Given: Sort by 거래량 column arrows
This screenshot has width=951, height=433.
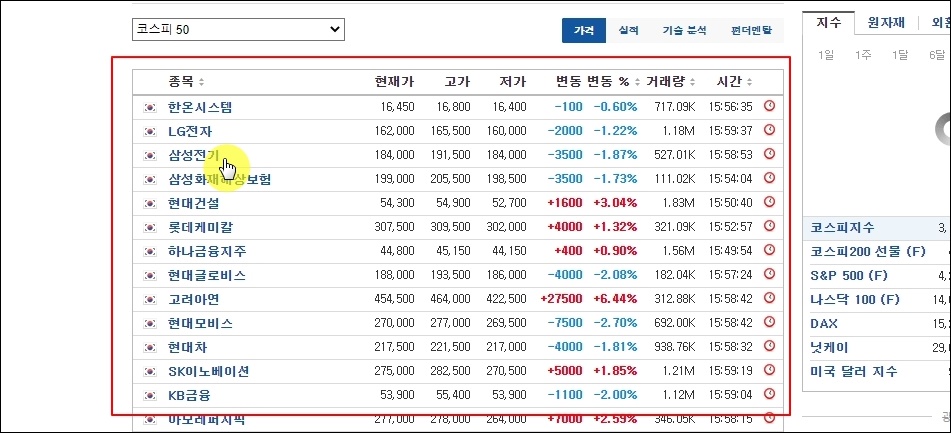Looking at the screenshot, I should pyautogui.click(x=693, y=82).
